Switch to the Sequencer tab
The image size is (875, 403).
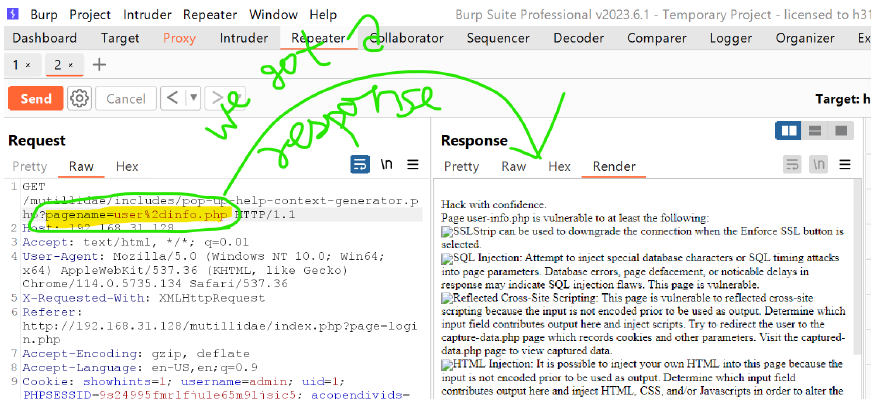[x=498, y=38]
